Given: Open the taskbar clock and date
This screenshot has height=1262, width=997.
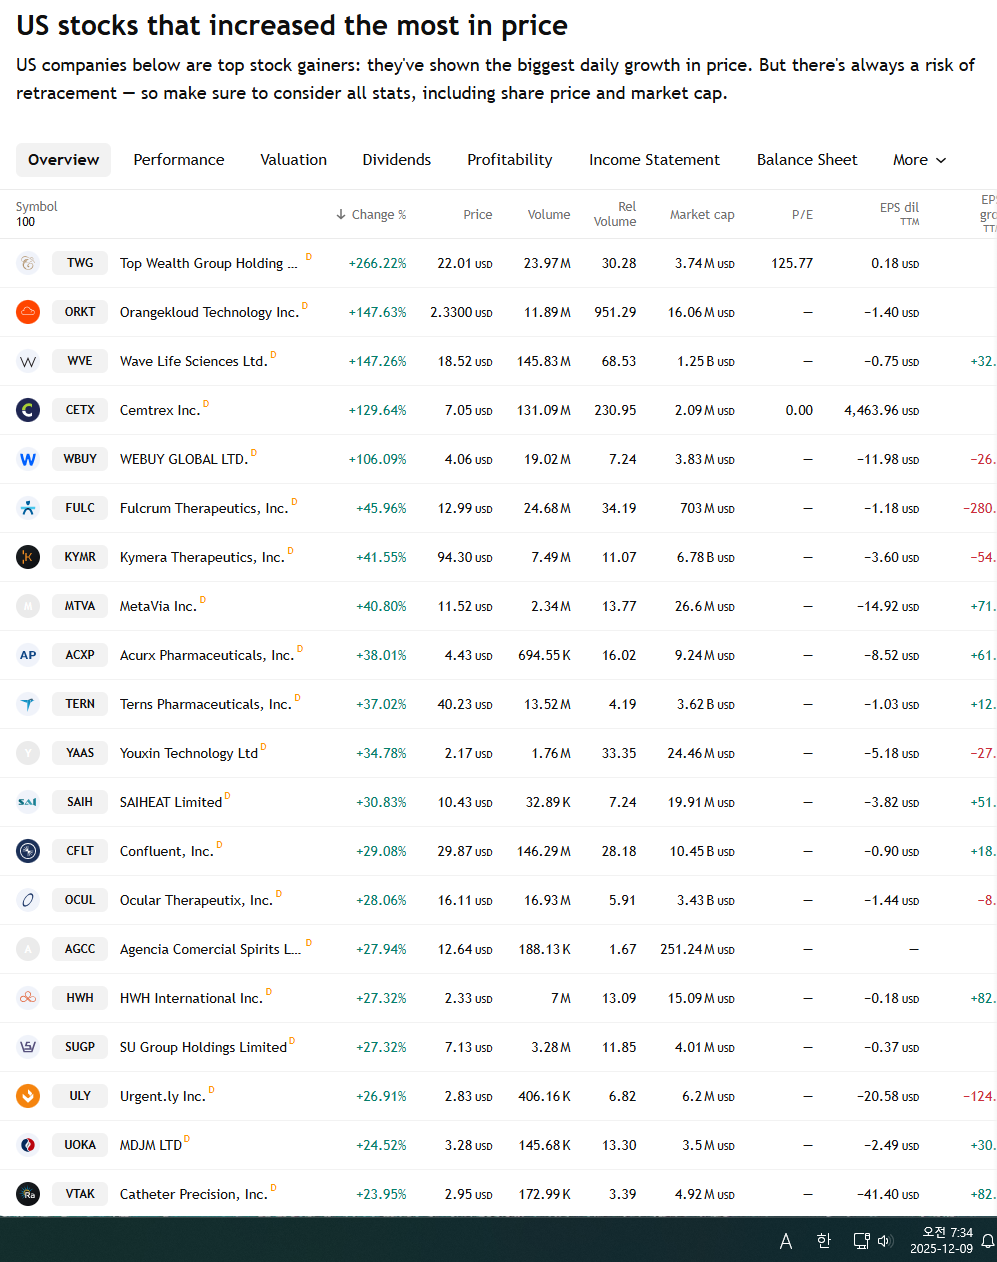Looking at the screenshot, I should [x=941, y=1241].
